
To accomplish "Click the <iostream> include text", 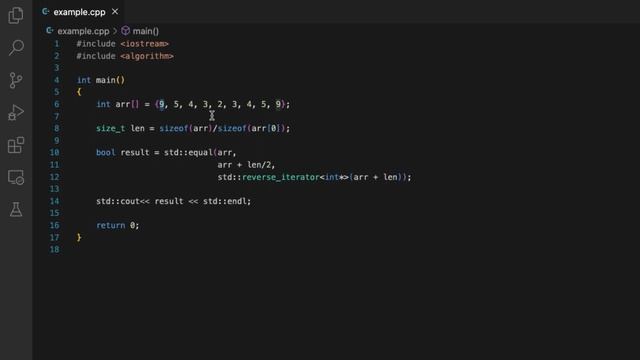I will (144, 44).
